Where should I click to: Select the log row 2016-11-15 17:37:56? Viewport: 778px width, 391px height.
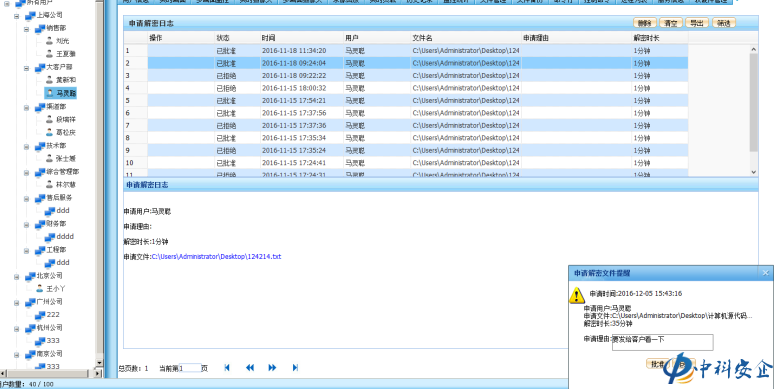click(406, 113)
